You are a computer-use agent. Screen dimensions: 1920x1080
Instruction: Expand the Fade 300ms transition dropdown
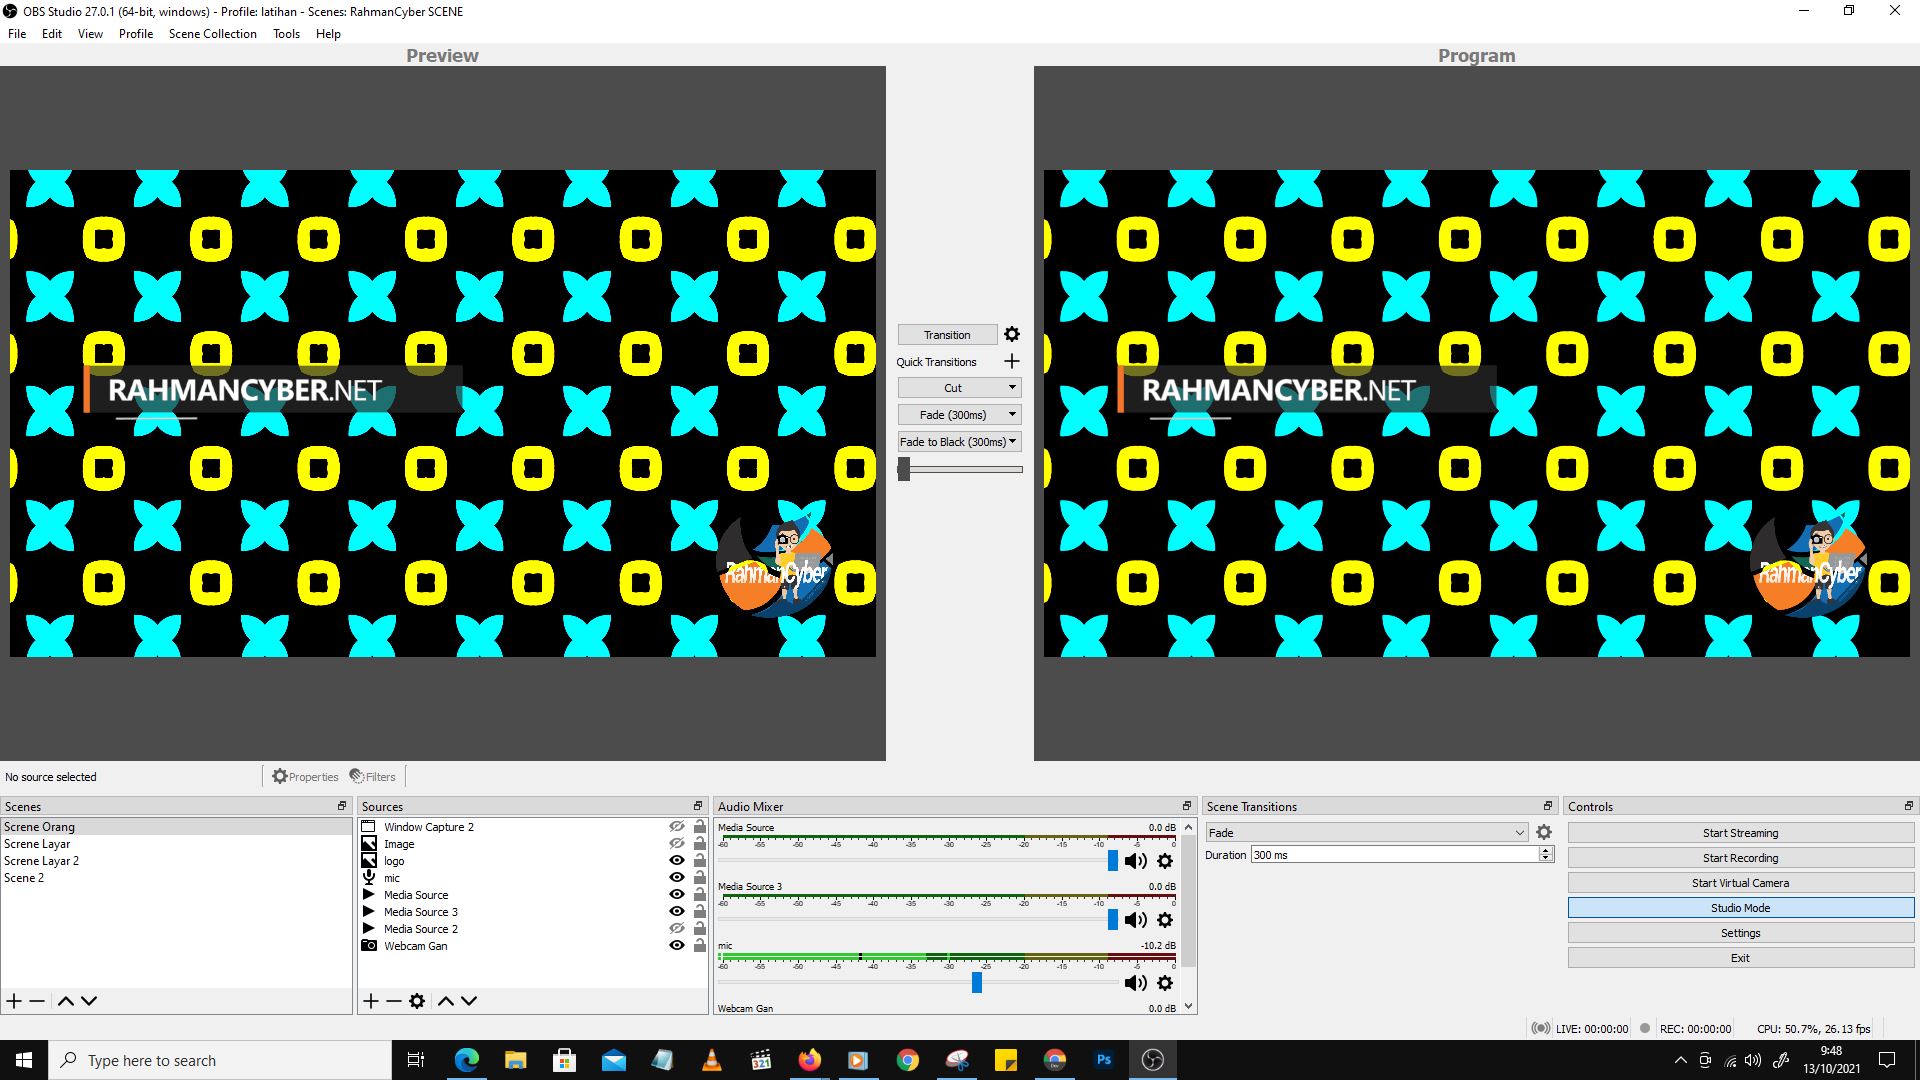pyautogui.click(x=1013, y=414)
